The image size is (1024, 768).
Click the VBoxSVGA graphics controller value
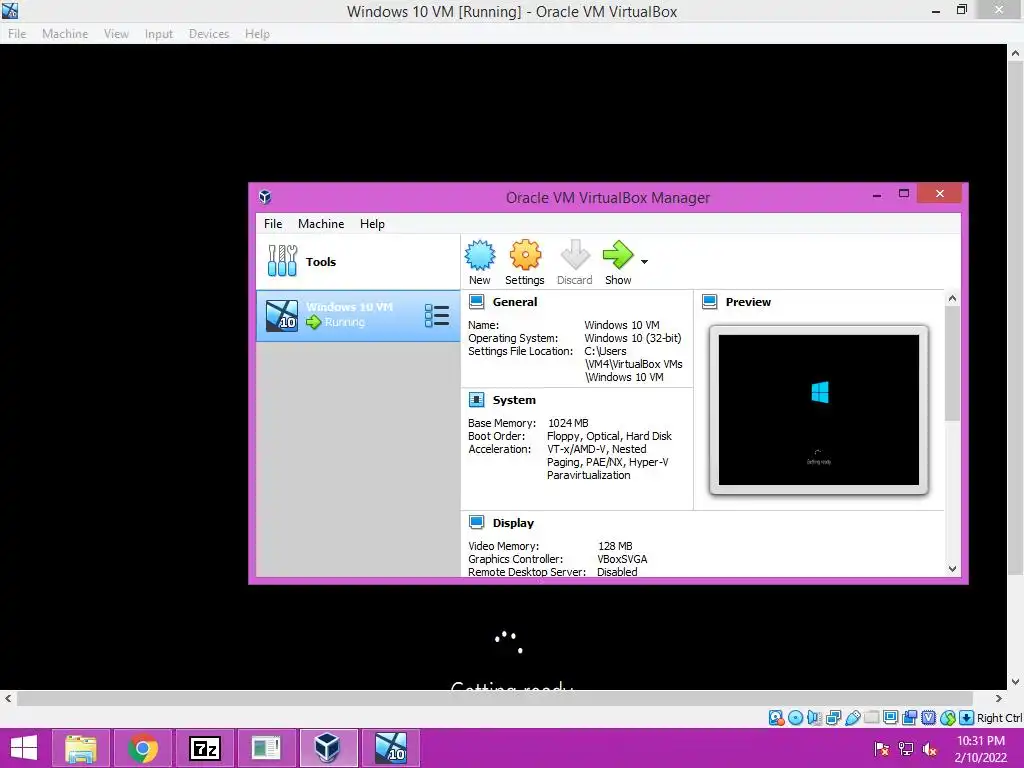(x=622, y=559)
